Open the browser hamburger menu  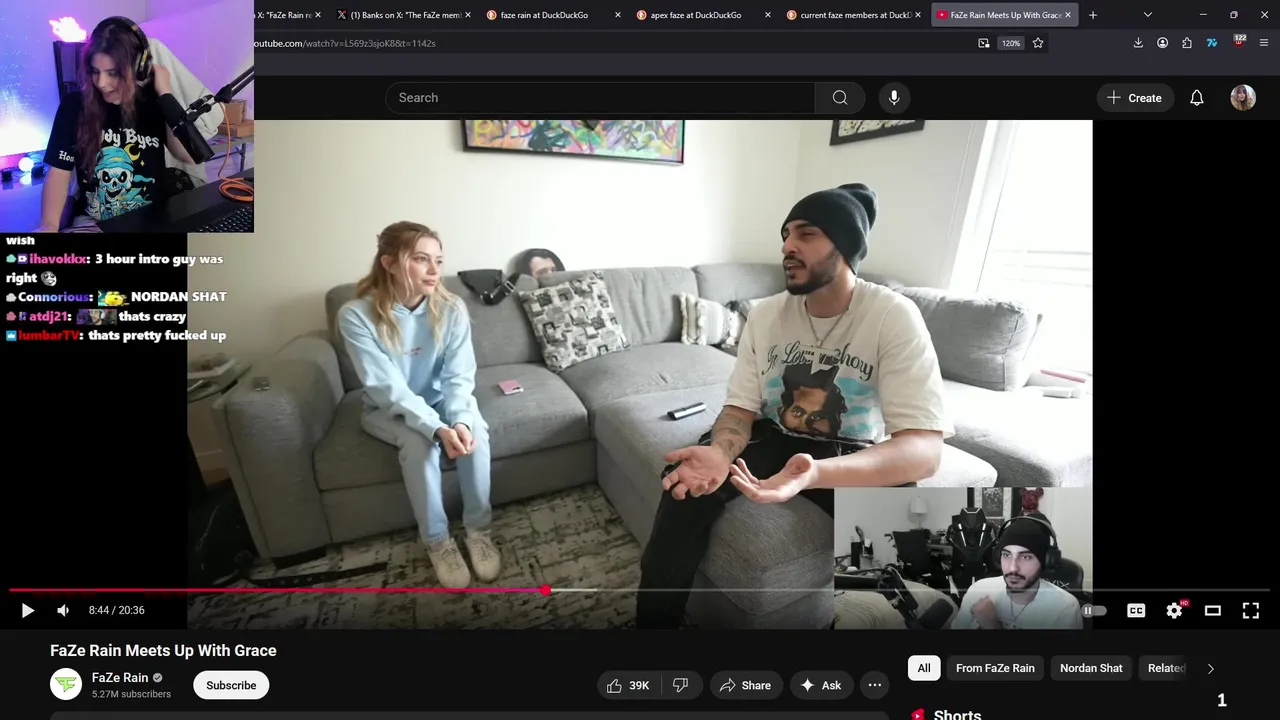(x=1264, y=43)
